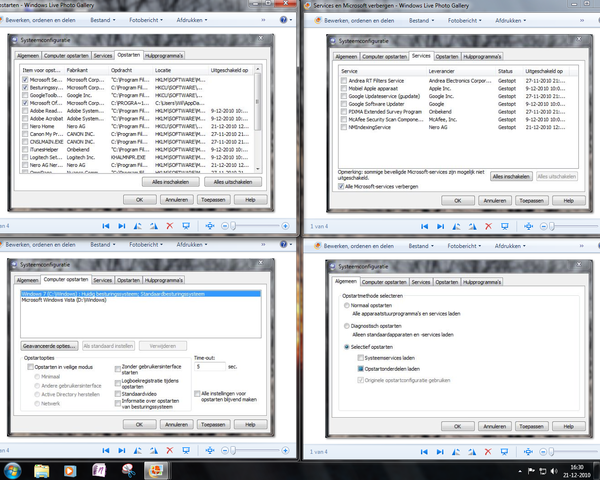Zoom in button in Computer opstarten-tab gallery window
The image size is (600, 480).
[285, 451]
